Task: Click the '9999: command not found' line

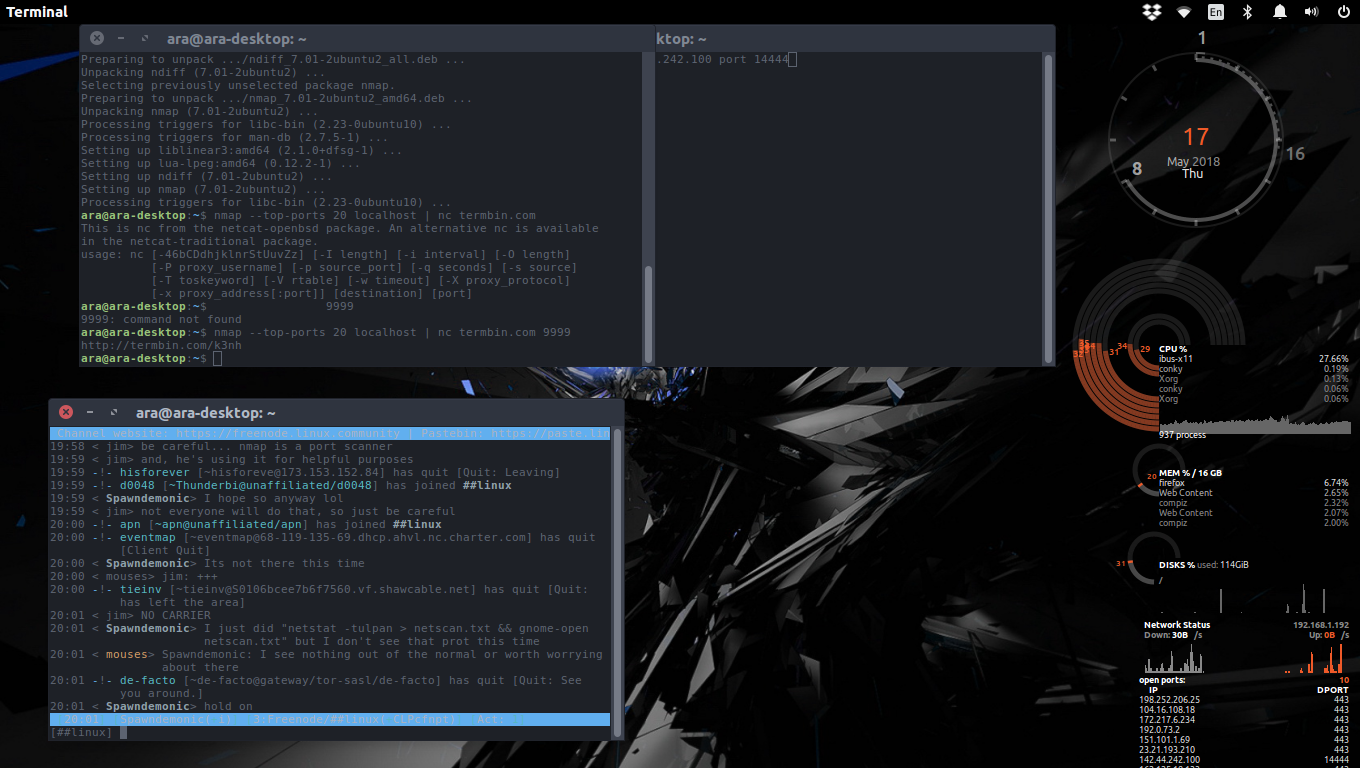Action: pyautogui.click(x=161, y=319)
